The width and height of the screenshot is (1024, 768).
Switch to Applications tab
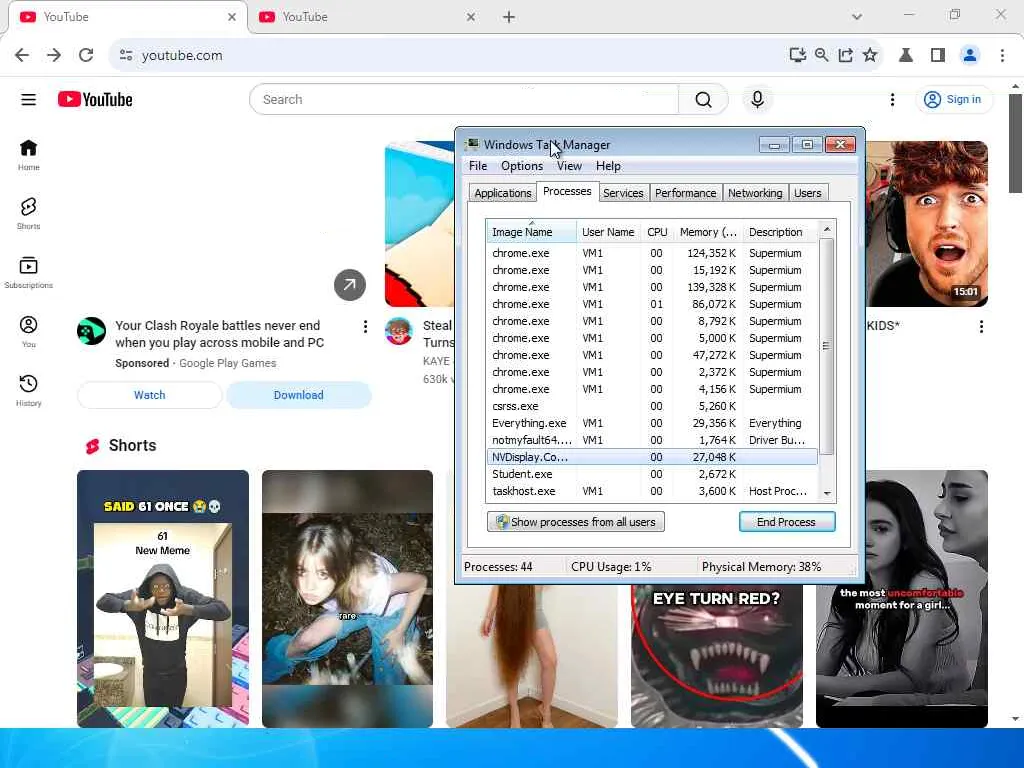pyautogui.click(x=502, y=193)
